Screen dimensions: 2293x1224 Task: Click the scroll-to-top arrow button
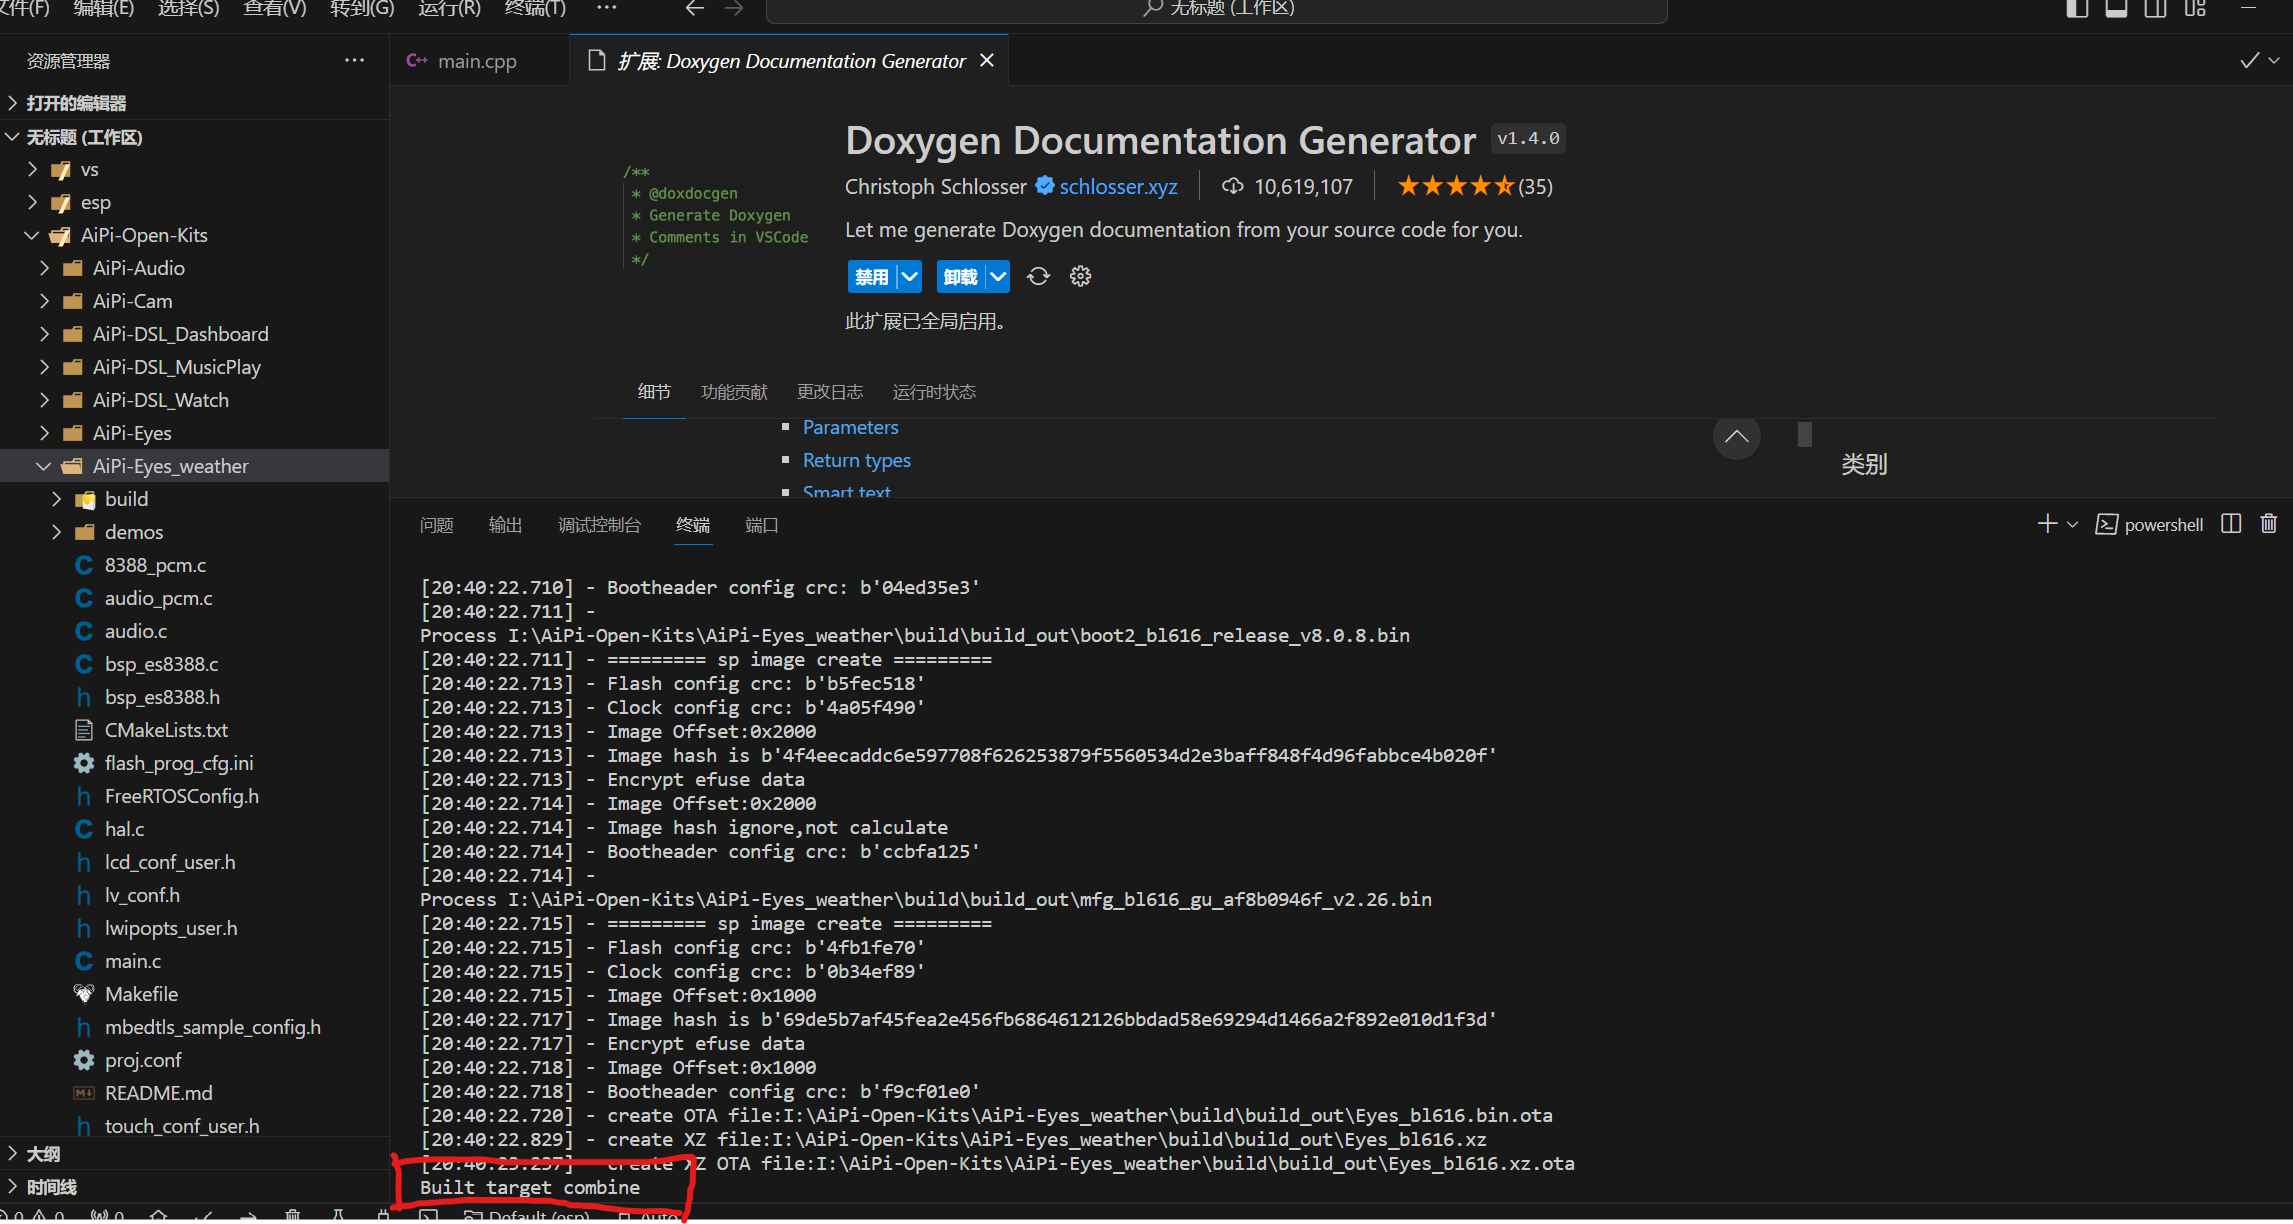[1737, 436]
